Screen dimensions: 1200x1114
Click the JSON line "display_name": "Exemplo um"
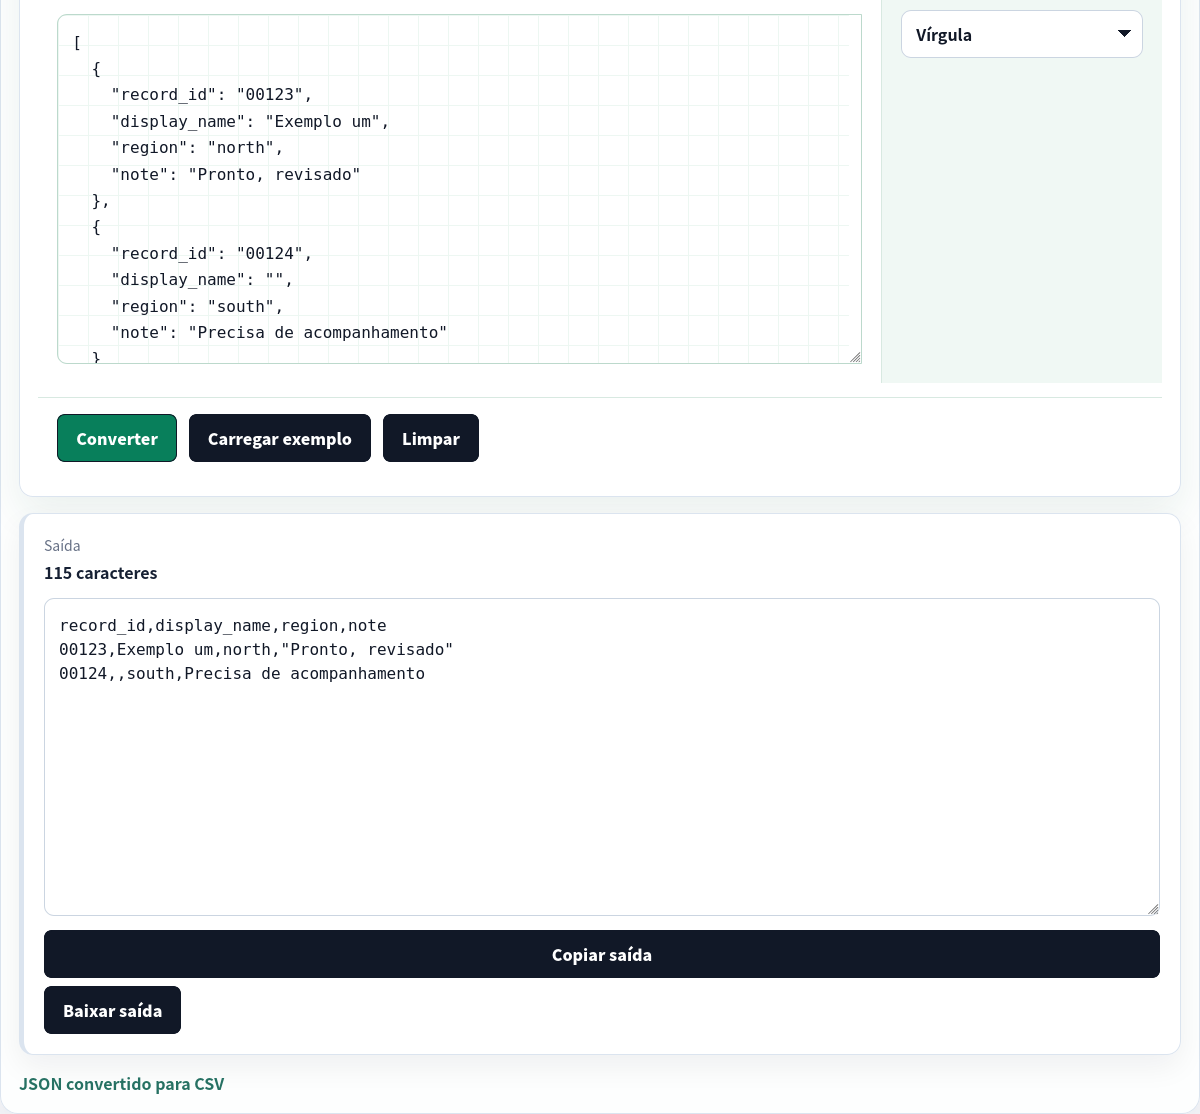(x=250, y=122)
